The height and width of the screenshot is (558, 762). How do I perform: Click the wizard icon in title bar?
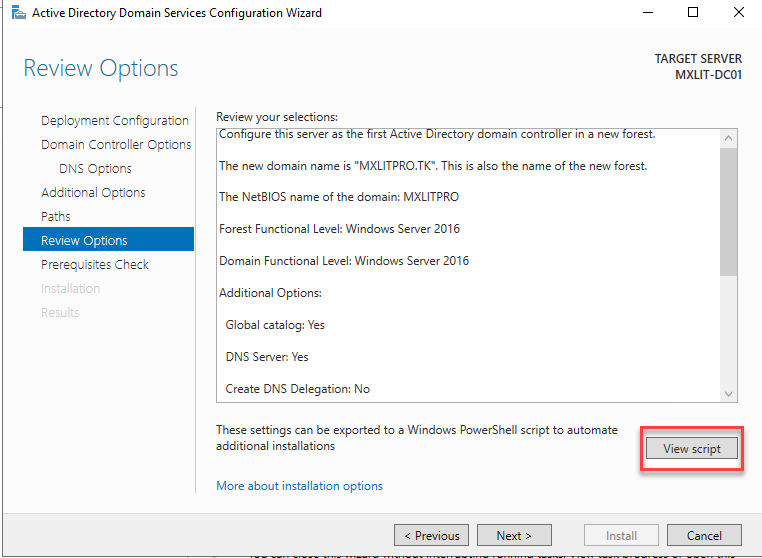pyautogui.click(x=18, y=14)
